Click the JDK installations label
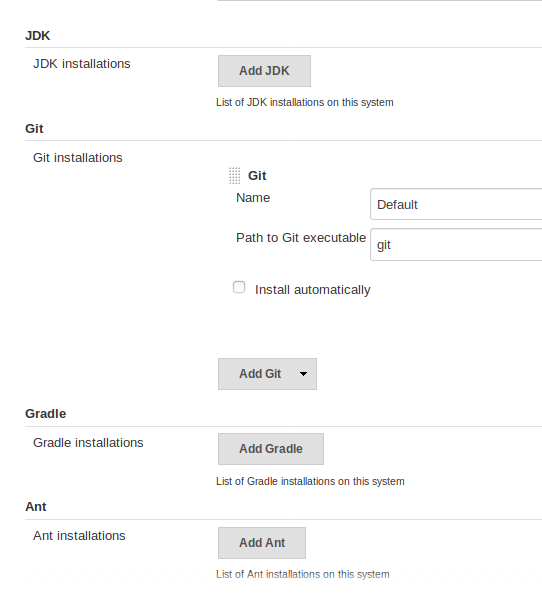The width and height of the screenshot is (542, 594). [x=81, y=64]
